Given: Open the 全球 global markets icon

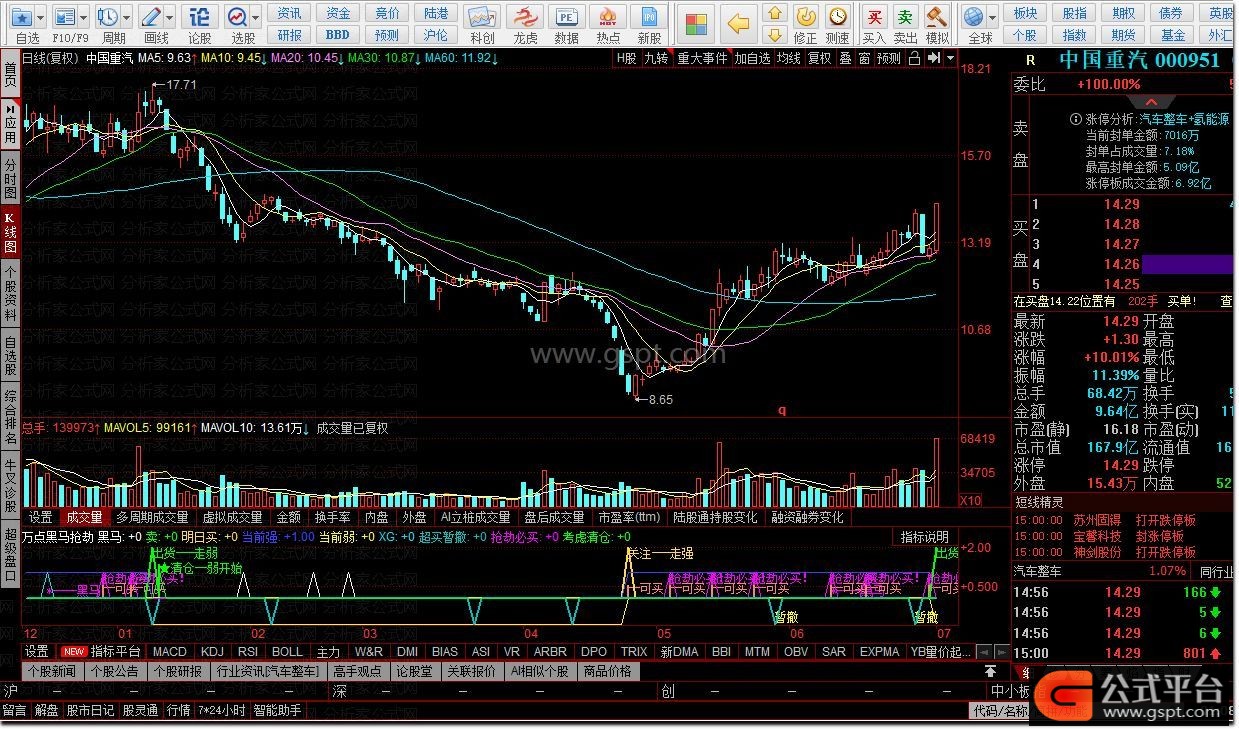Looking at the screenshot, I should point(973,17).
